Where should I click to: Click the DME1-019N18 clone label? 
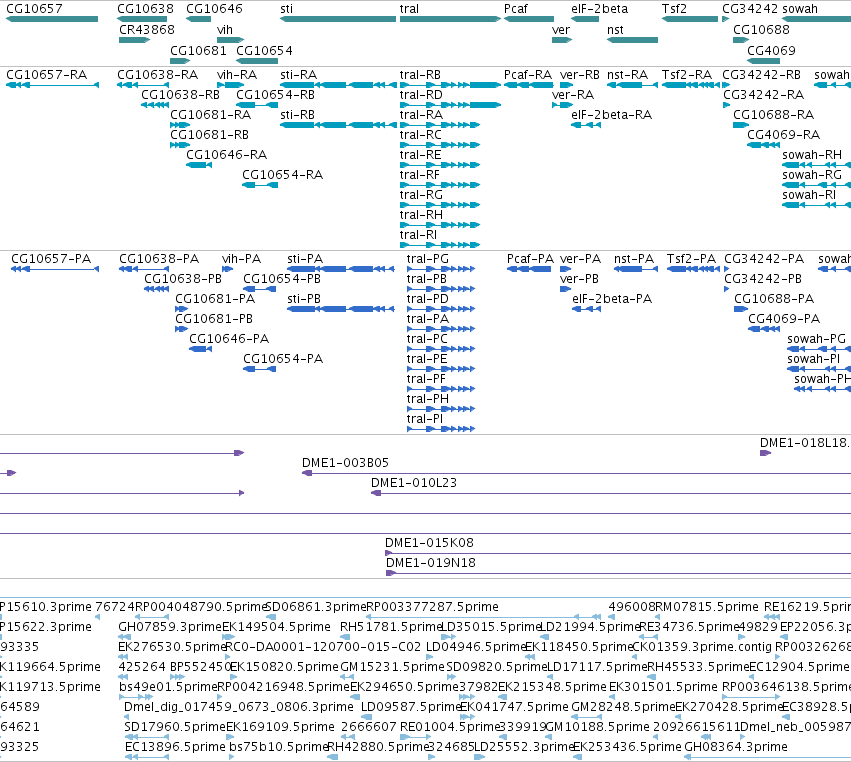(x=430, y=562)
